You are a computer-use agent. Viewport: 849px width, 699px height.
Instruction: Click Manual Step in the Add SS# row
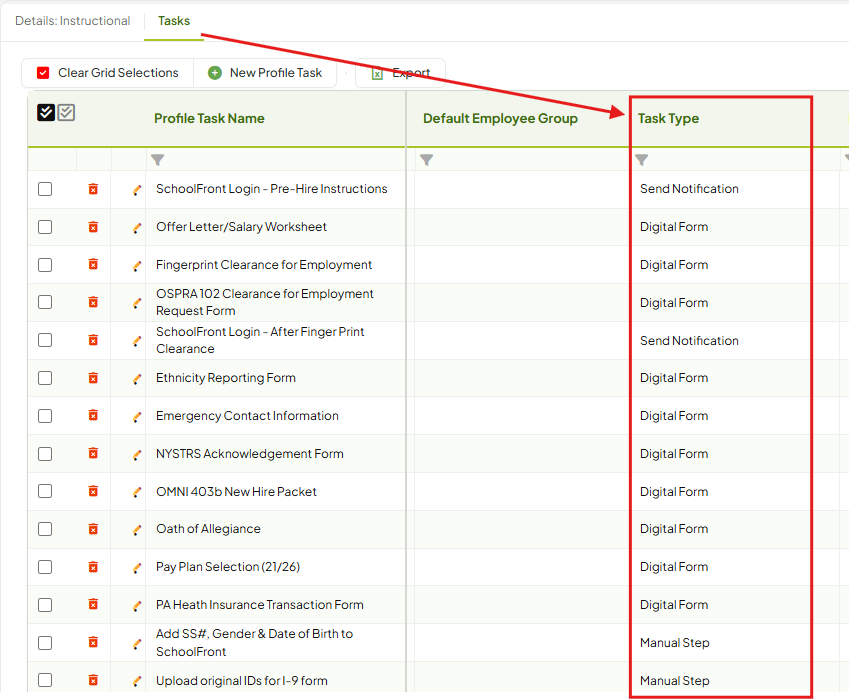(x=675, y=643)
